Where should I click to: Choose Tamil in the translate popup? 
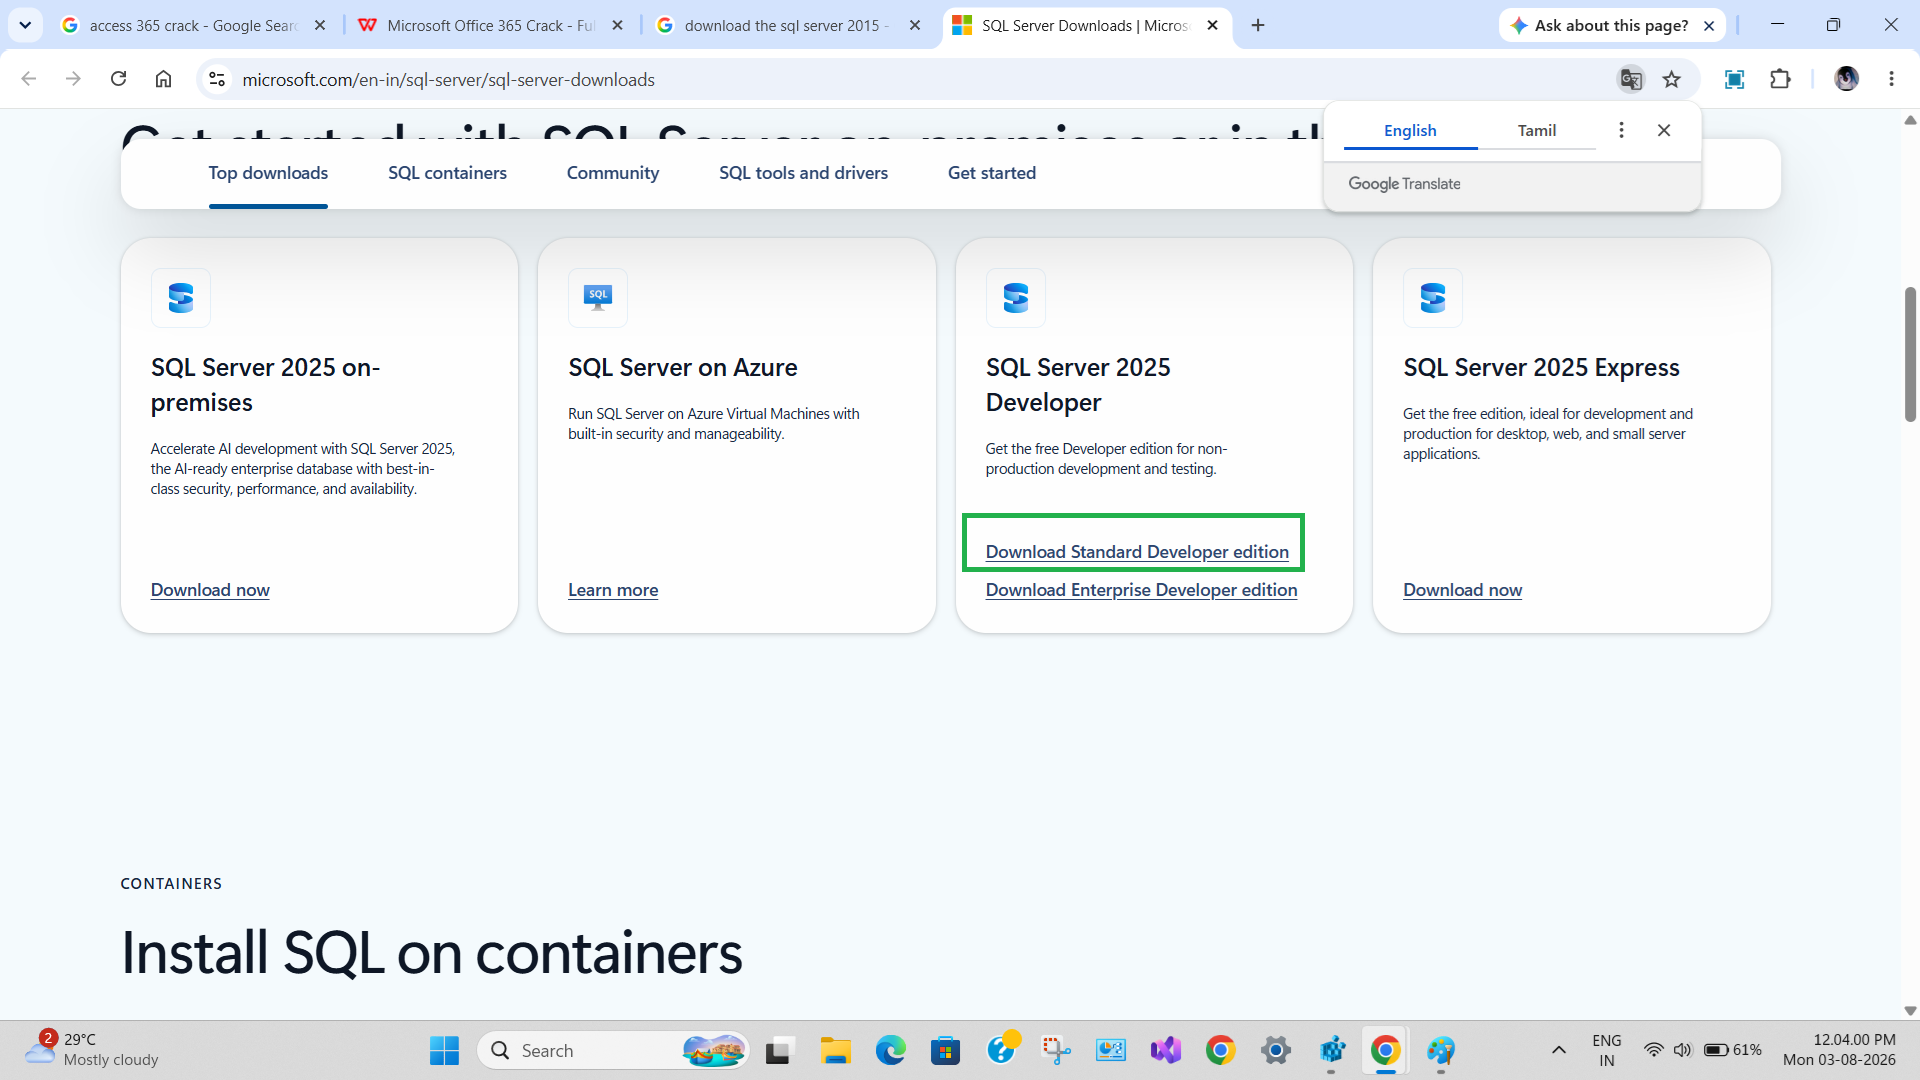coord(1536,131)
